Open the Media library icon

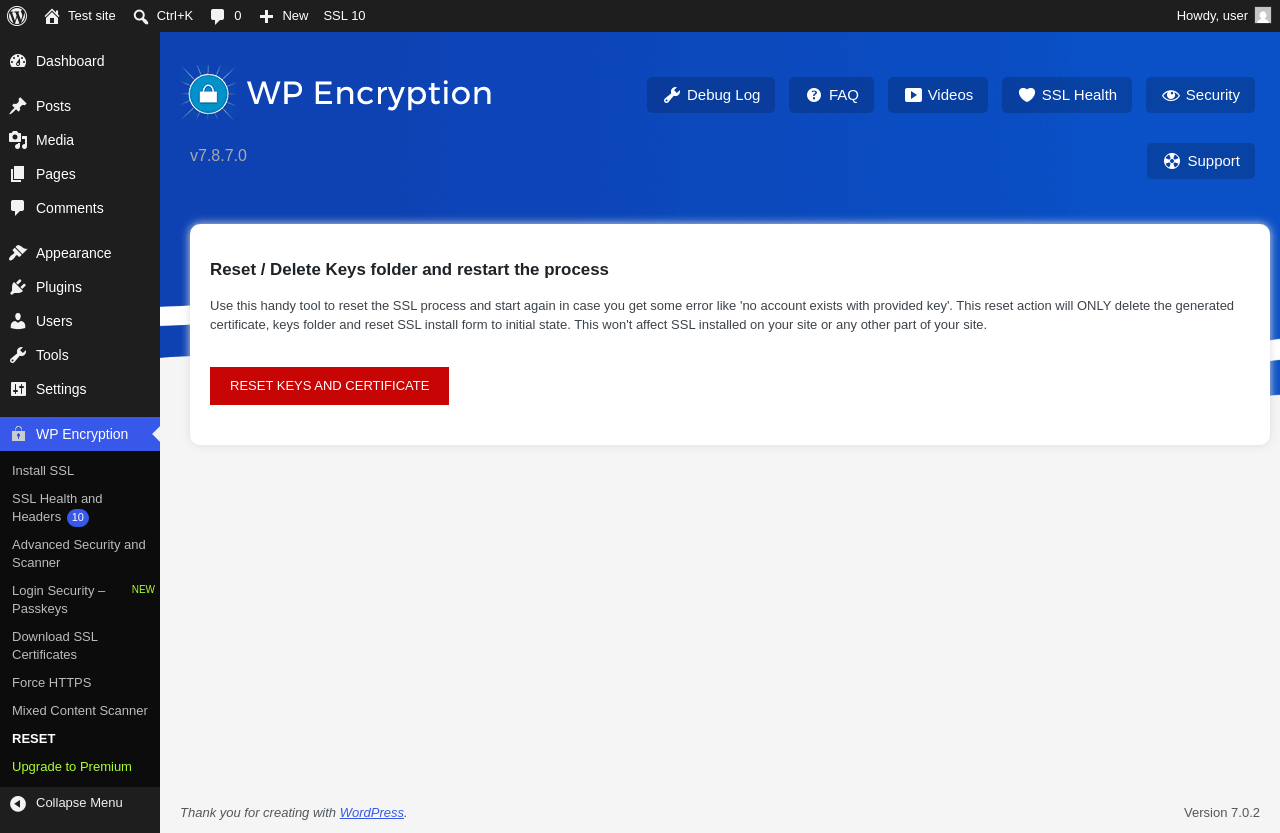(x=18, y=140)
